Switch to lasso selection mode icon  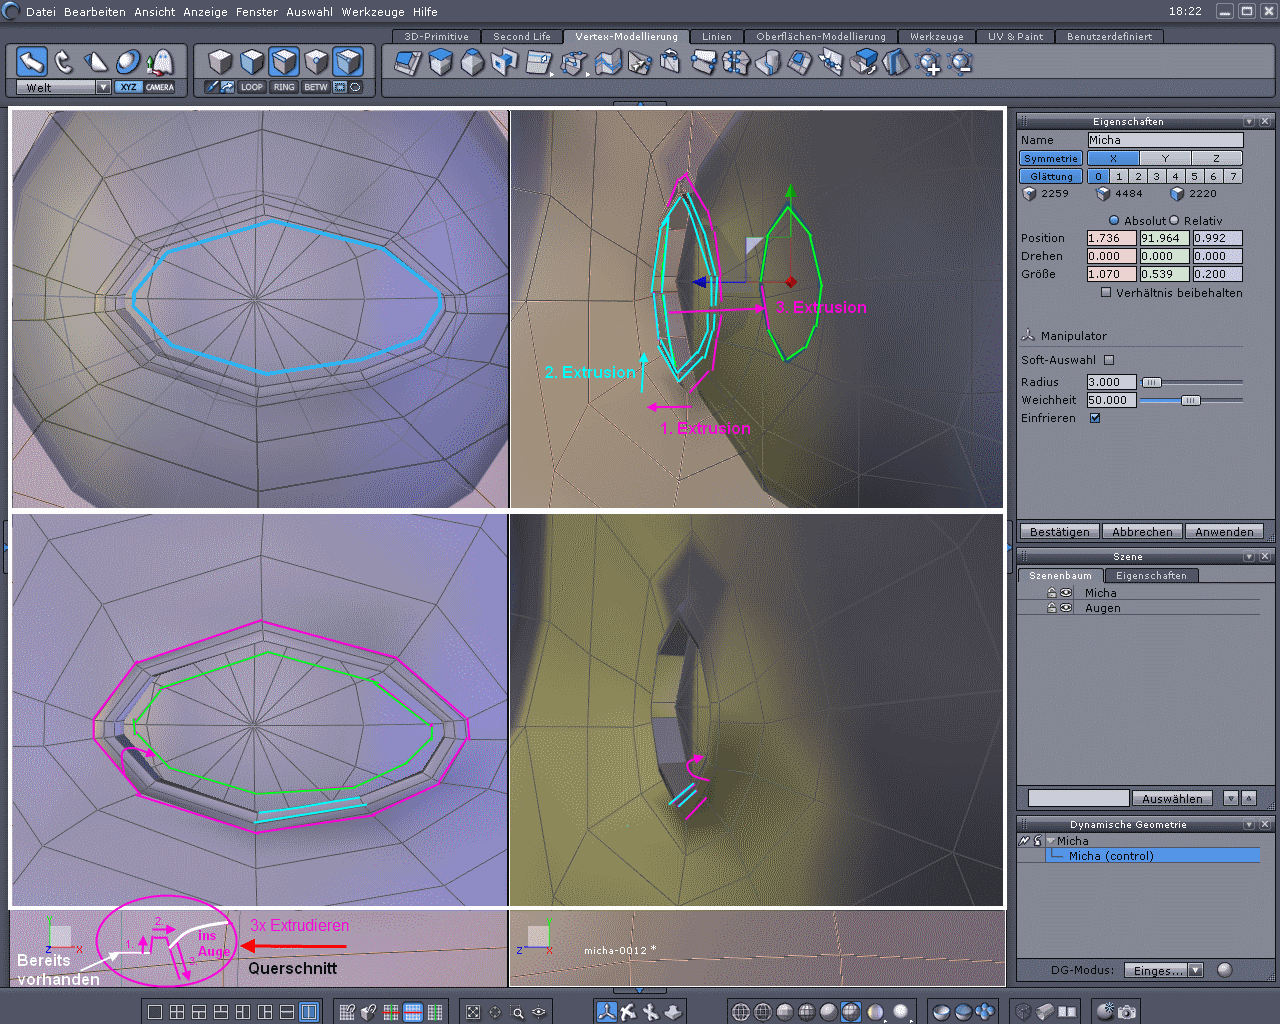tap(355, 87)
